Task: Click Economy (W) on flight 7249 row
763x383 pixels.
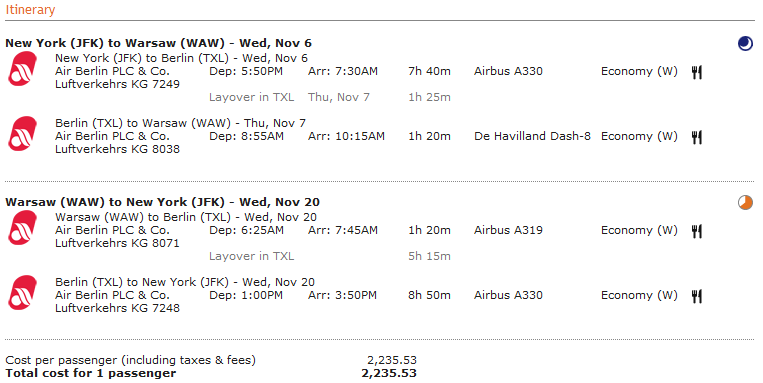Action: click(639, 72)
